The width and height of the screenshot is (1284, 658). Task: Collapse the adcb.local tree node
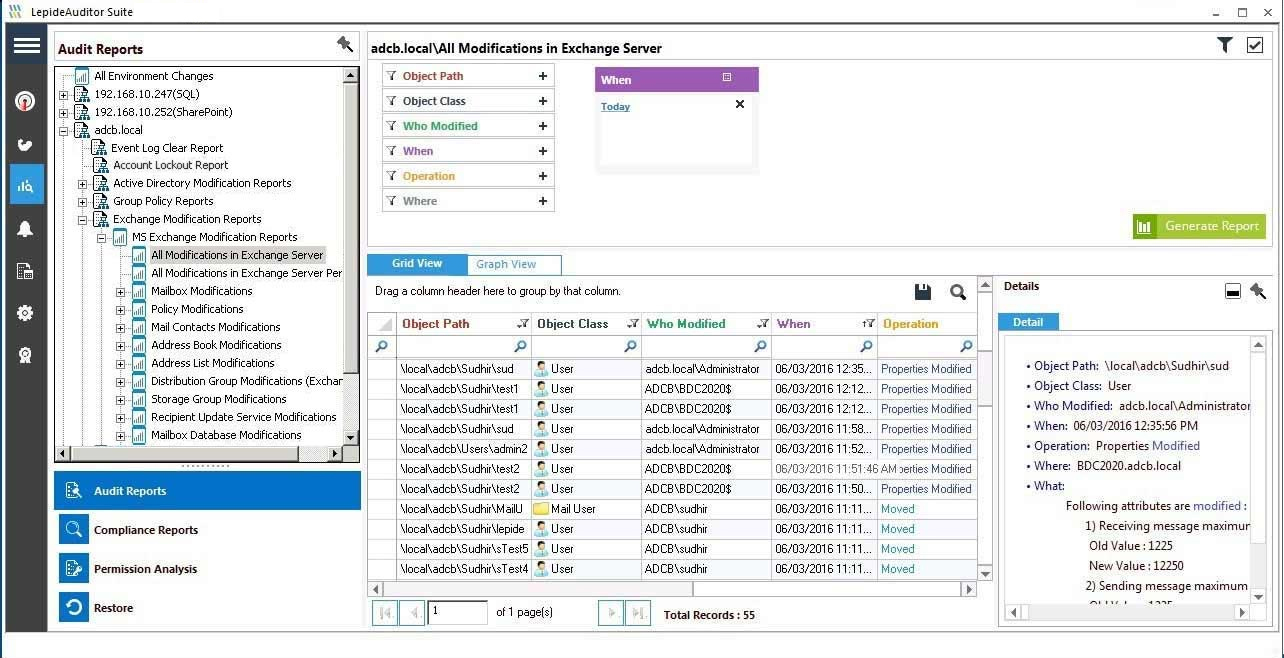63,131
